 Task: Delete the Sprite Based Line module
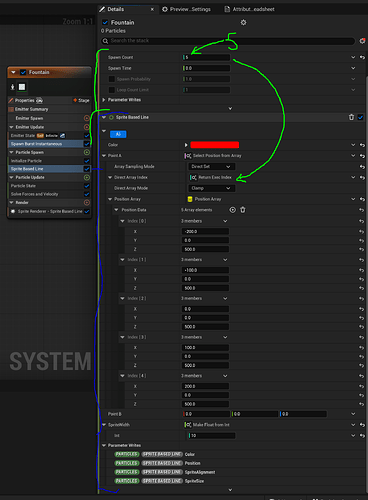point(351,117)
